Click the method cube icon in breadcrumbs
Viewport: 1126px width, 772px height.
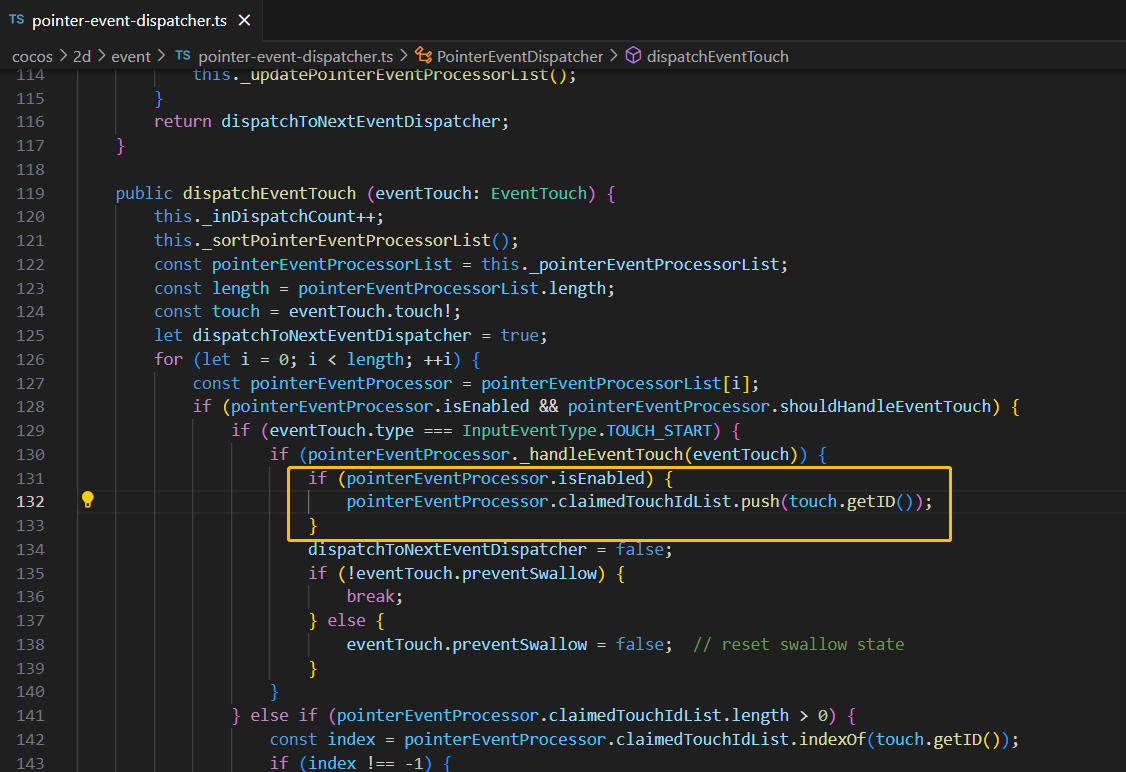[633, 55]
